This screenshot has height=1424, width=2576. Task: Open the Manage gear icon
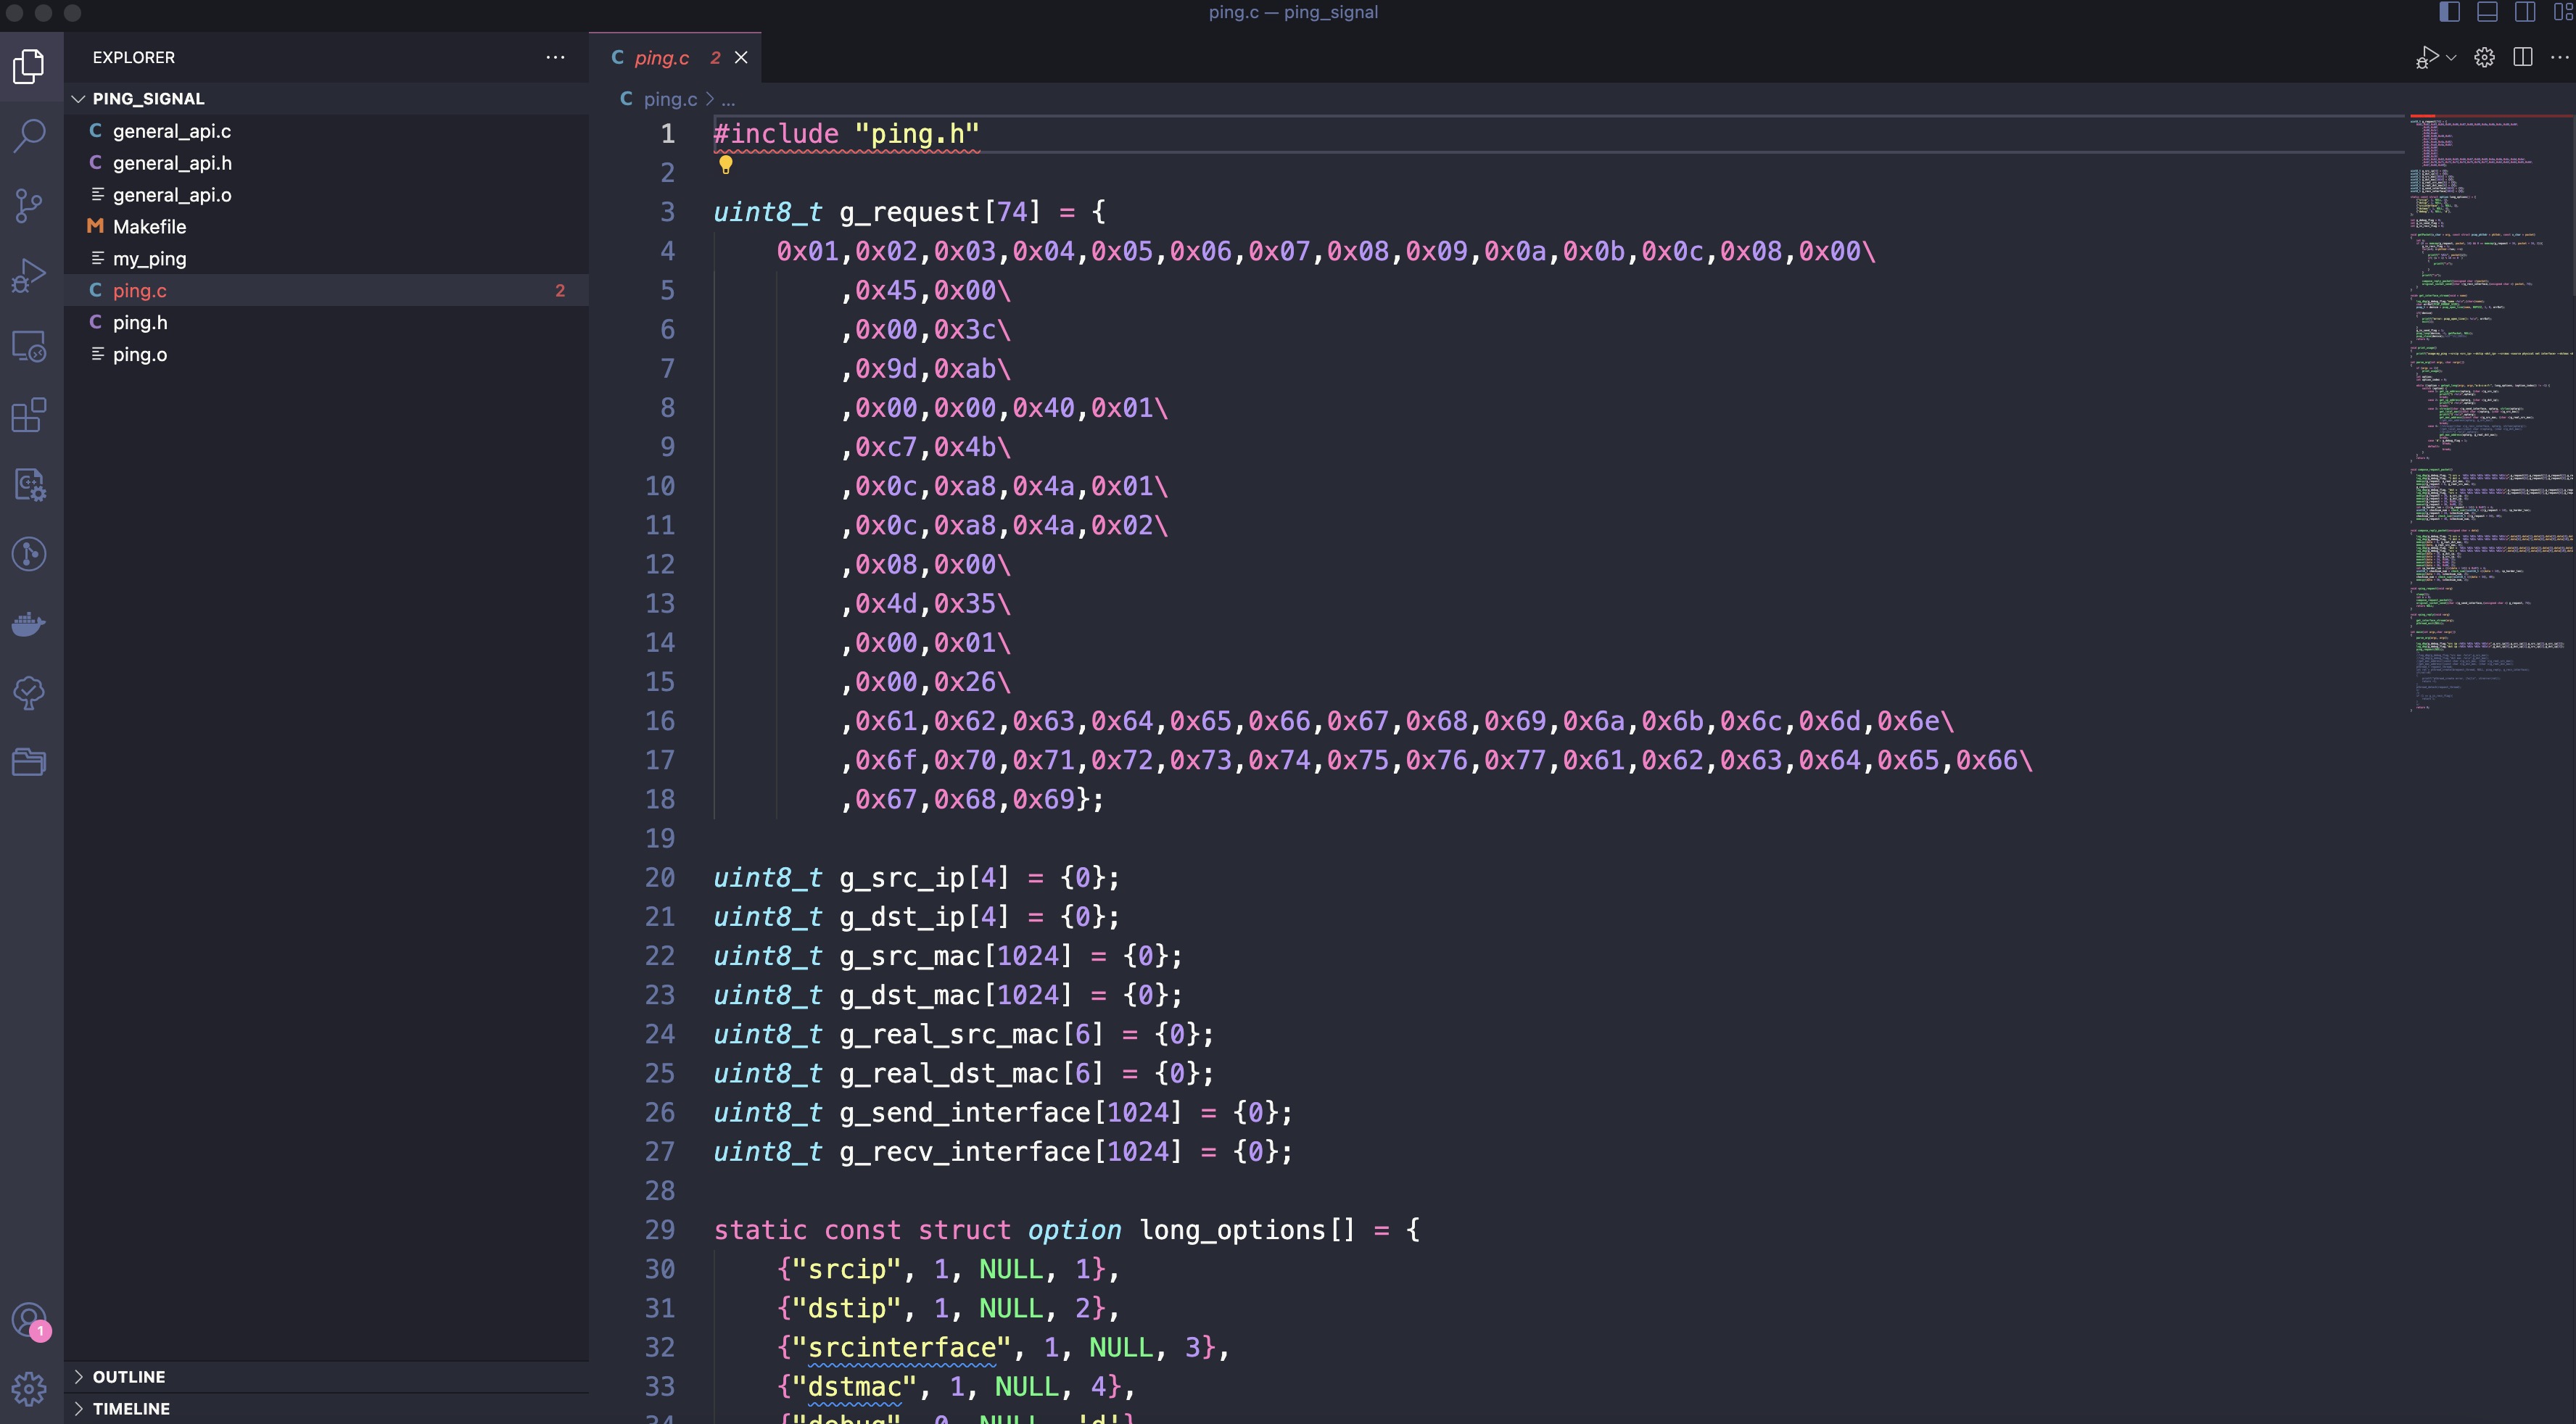pos(29,1388)
